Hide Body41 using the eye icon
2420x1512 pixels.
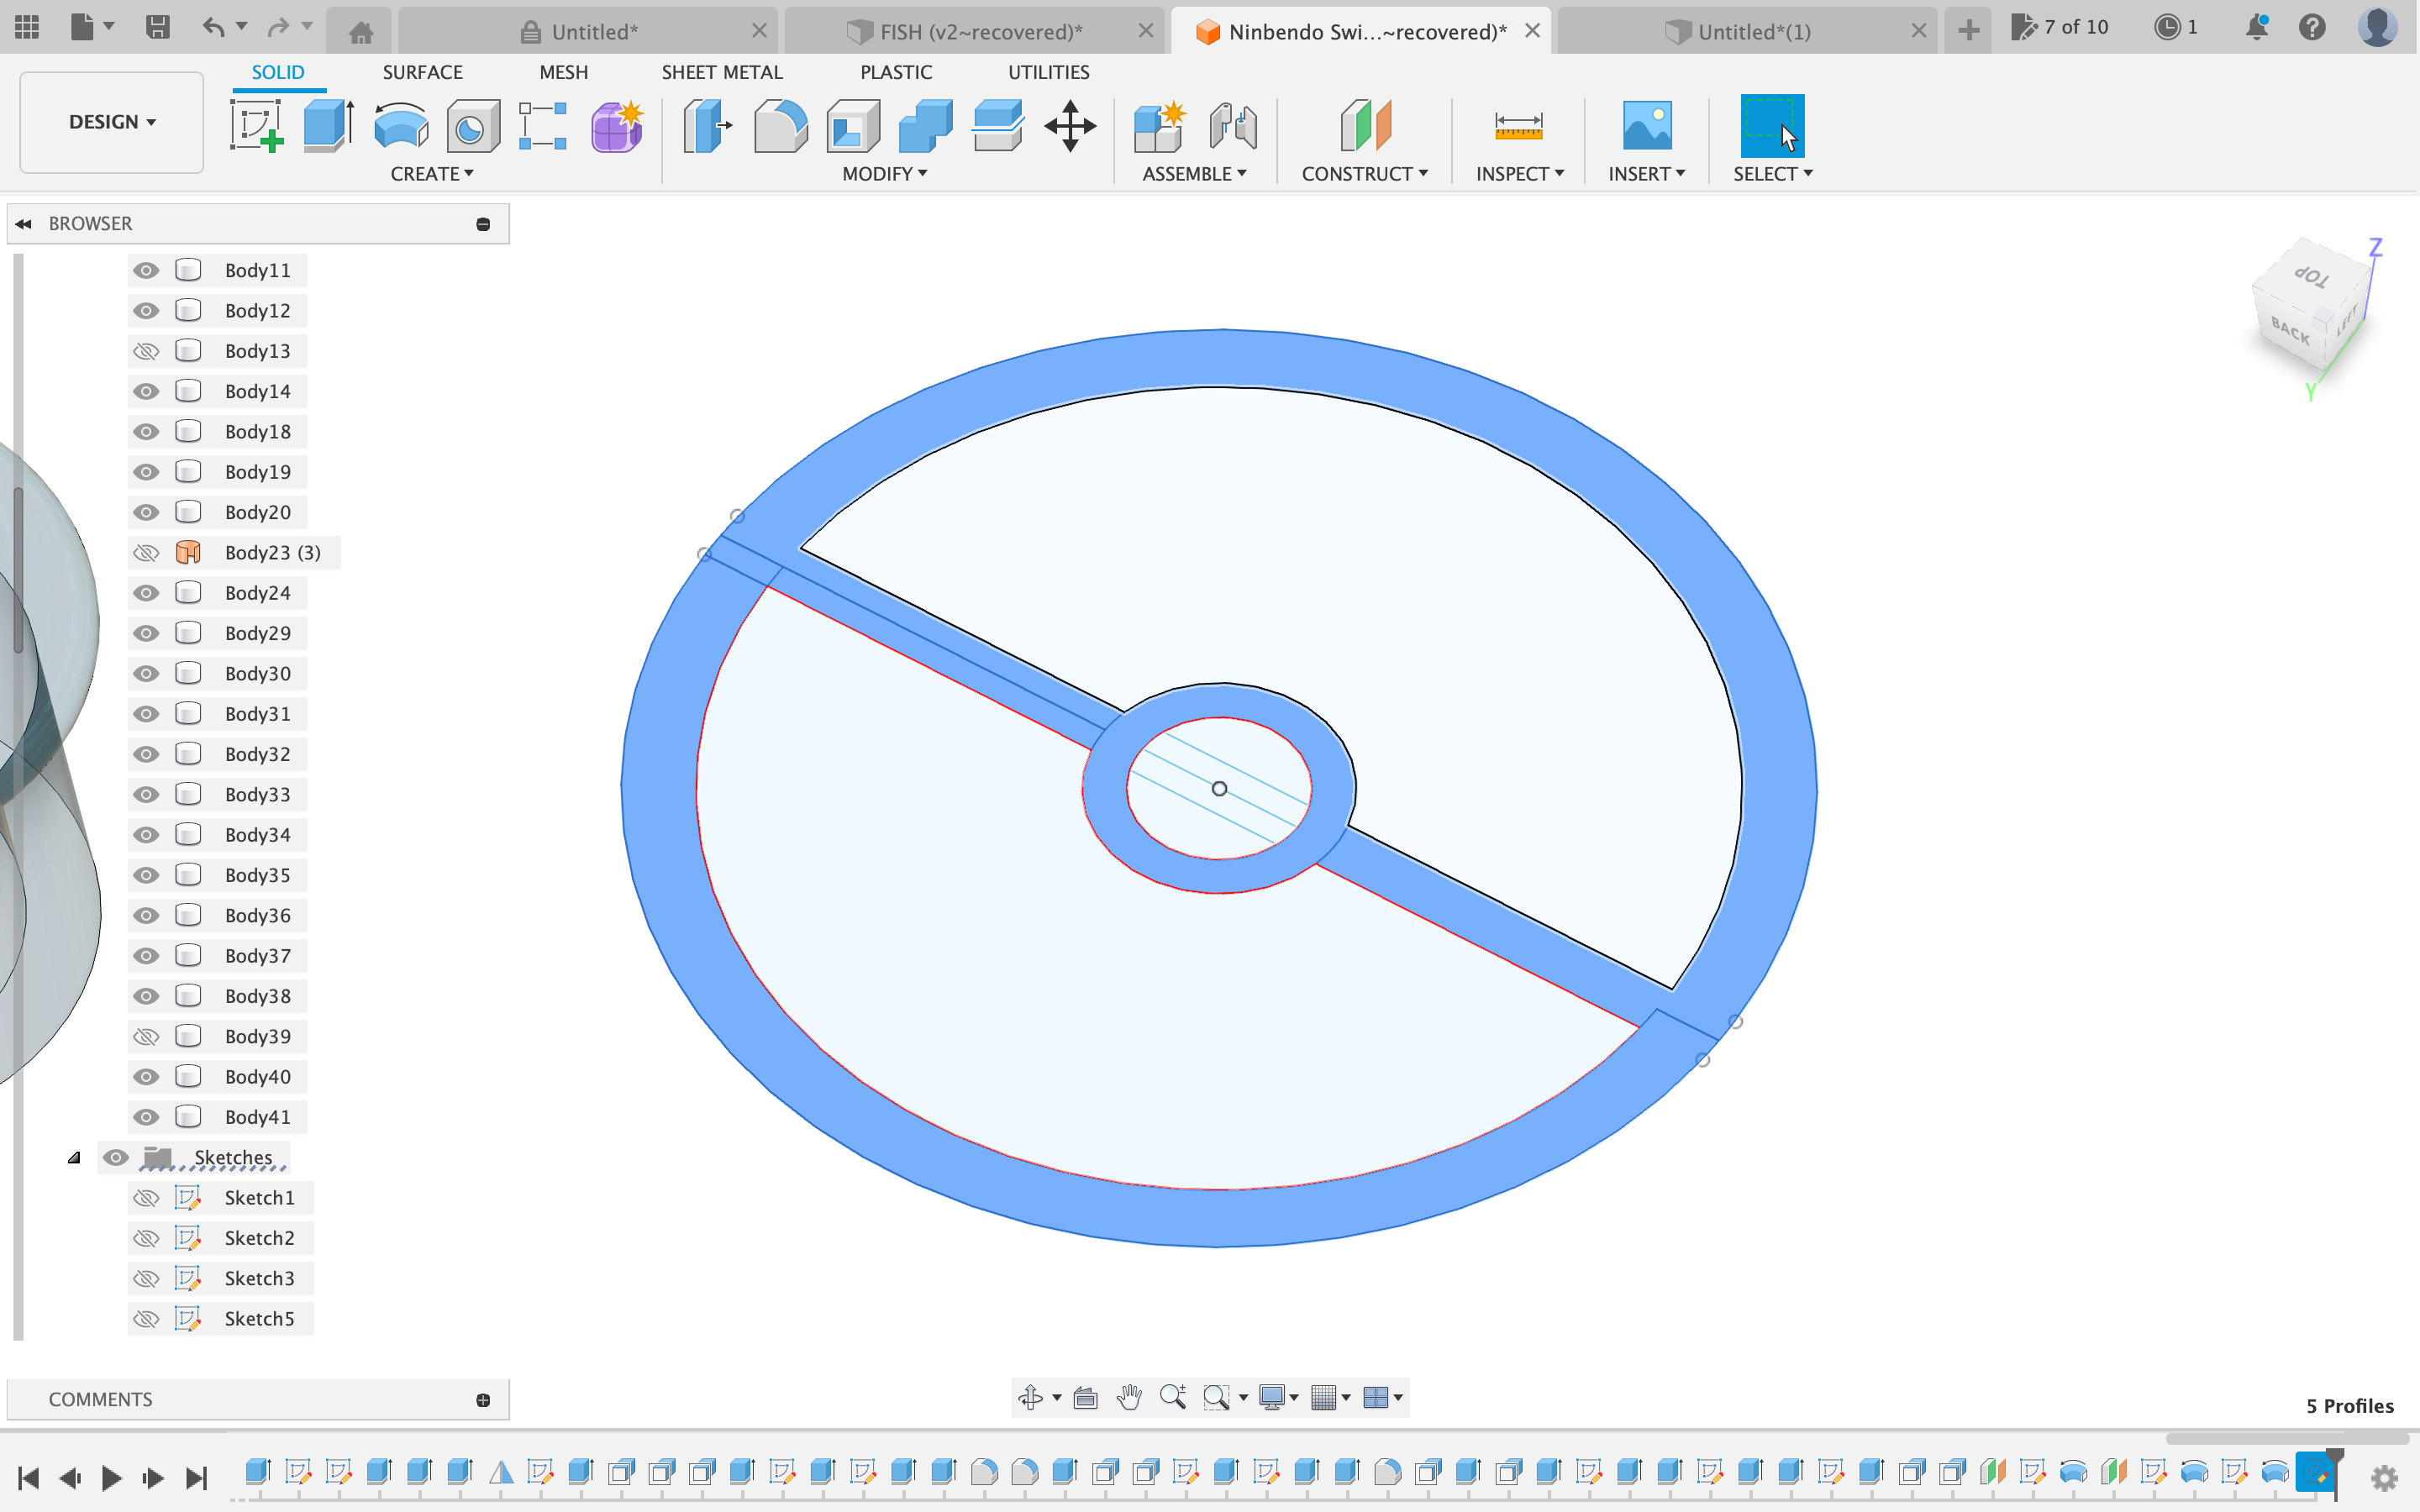coord(146,1117)
